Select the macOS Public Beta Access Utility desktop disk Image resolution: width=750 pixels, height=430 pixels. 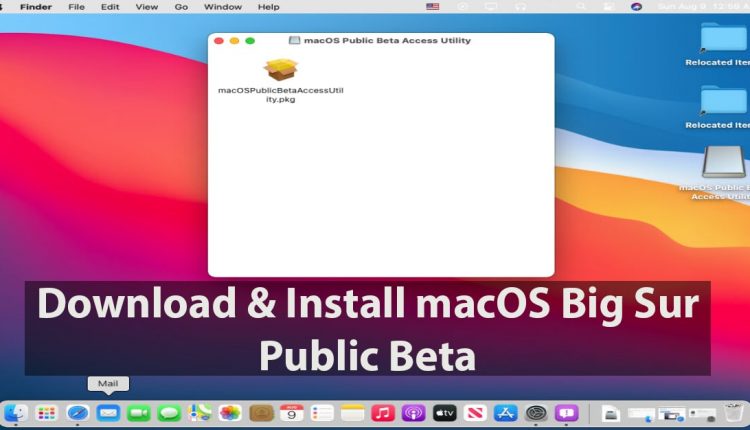click(x=723, y=162)
